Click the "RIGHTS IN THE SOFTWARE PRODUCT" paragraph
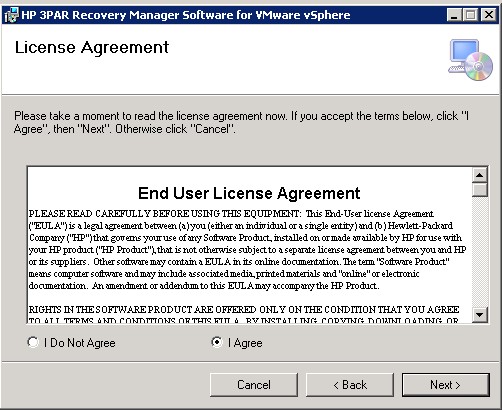 point(244,315)
